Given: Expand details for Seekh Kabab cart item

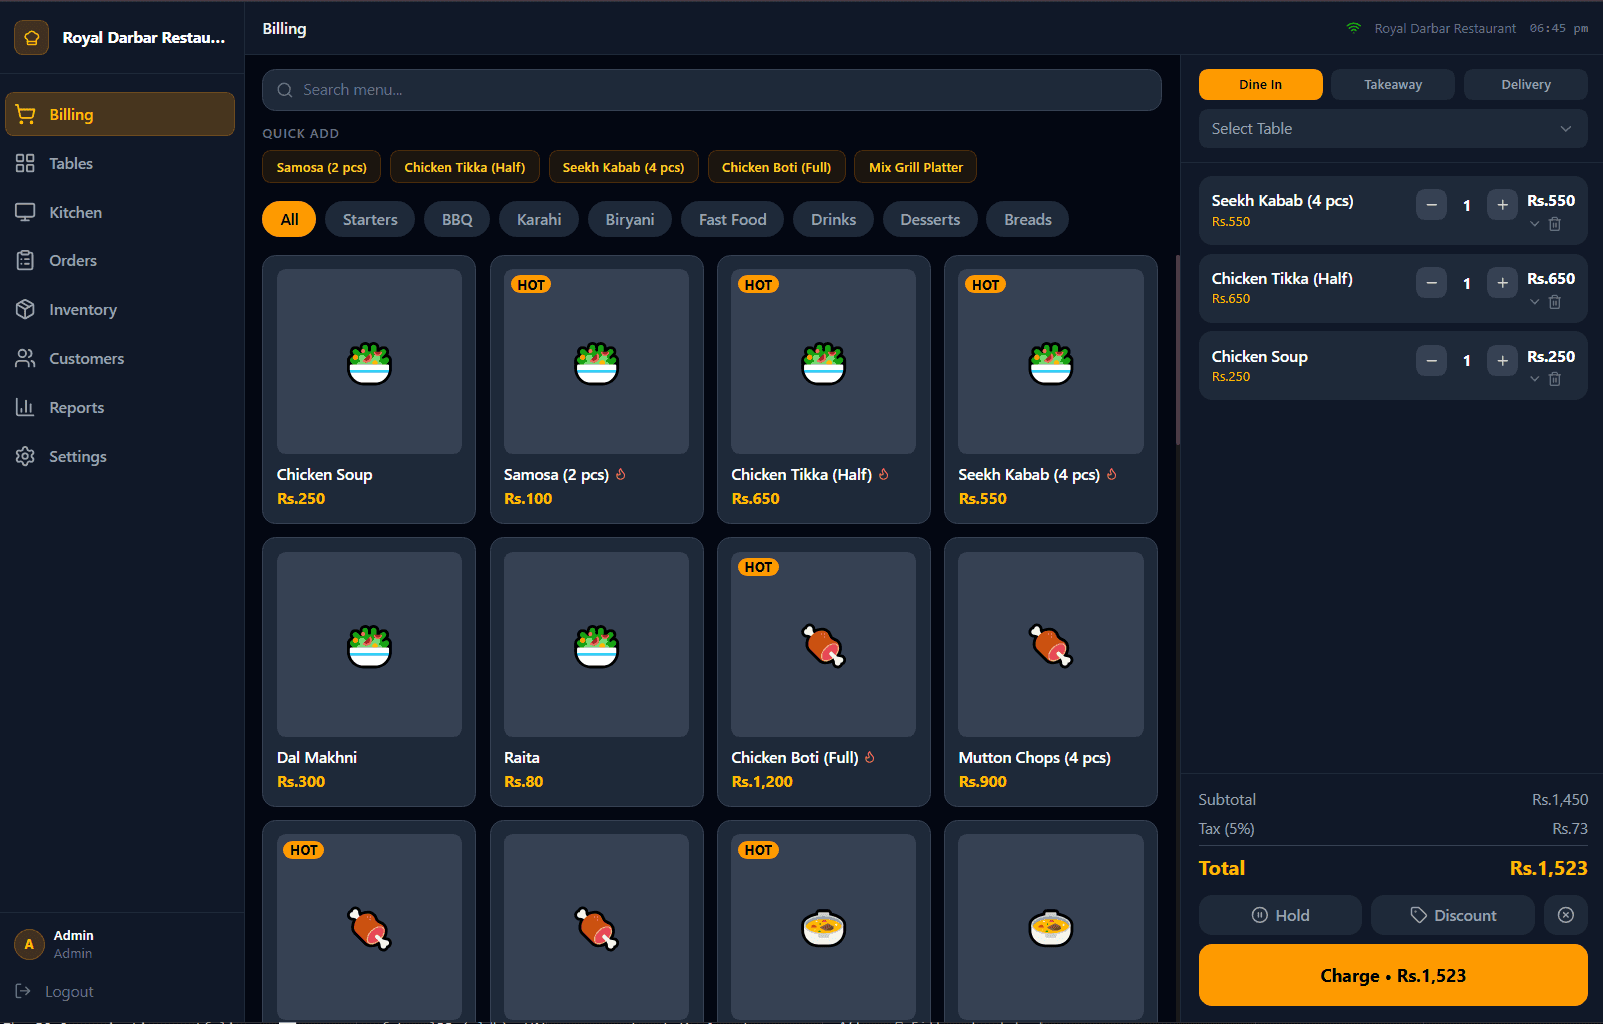Looking at the screenshot, I should click(1534, 224).
